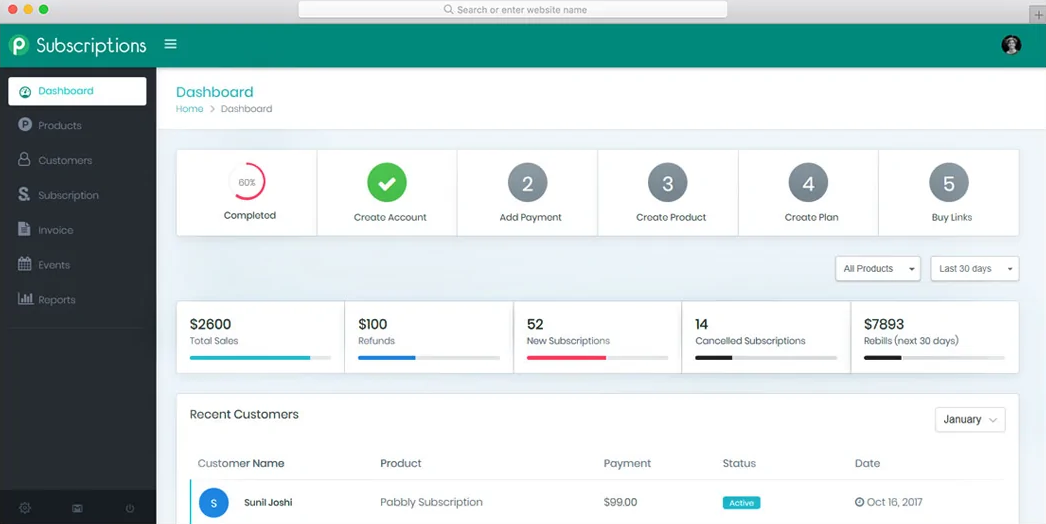Click the $100 Refunds value
The image size is (1046, 524).
tap(372, 324)
